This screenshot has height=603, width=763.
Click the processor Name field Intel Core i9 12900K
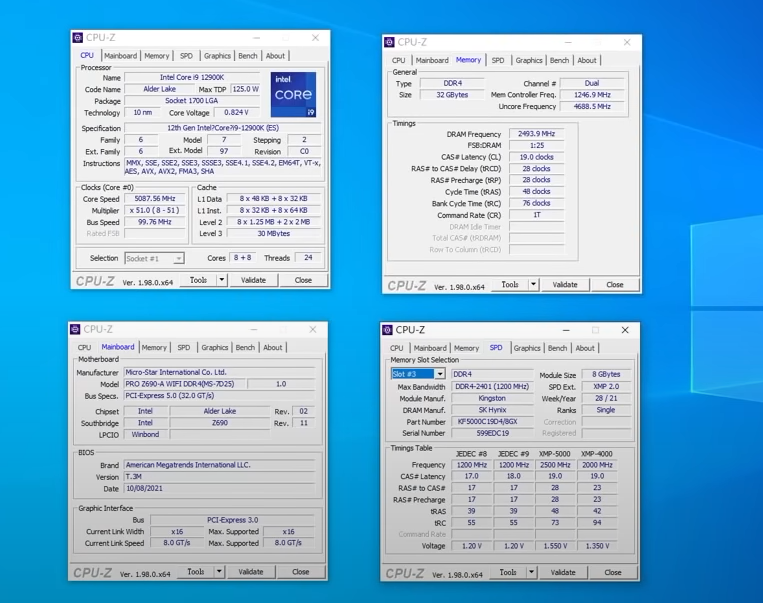pyautogui.click(x=192, y=77)
